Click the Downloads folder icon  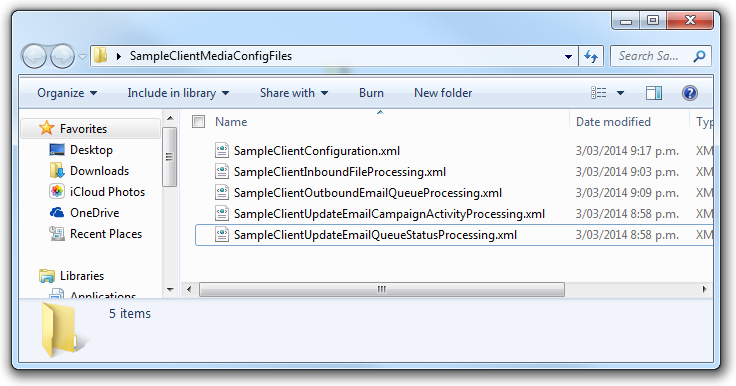[x=57, y=170]
